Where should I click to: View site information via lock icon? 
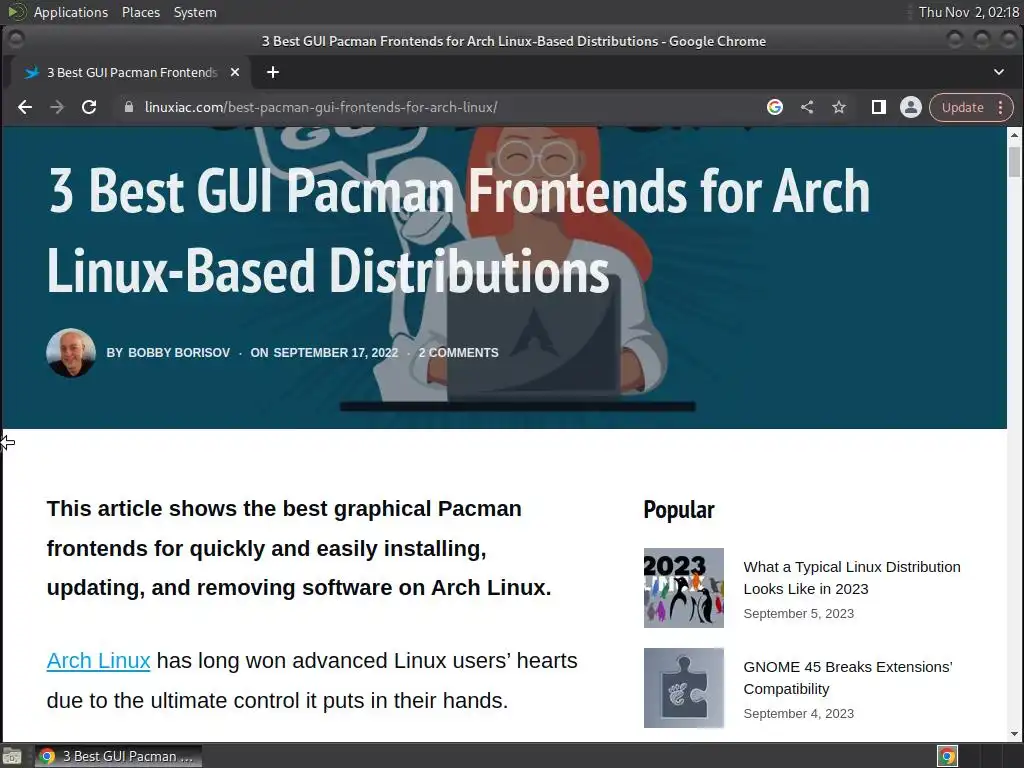pyautogui.click(x=129, y=107)
